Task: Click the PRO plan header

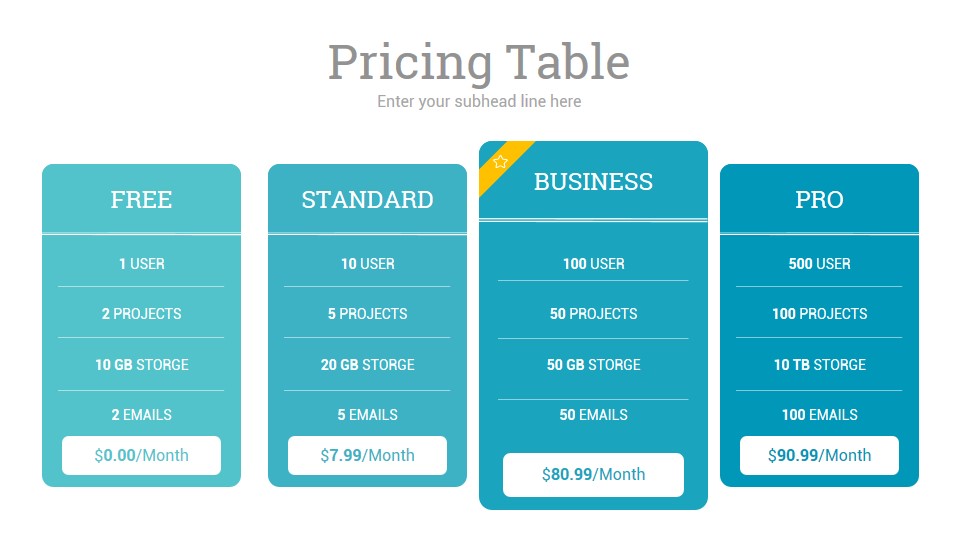Action: (x=819, y=200)
